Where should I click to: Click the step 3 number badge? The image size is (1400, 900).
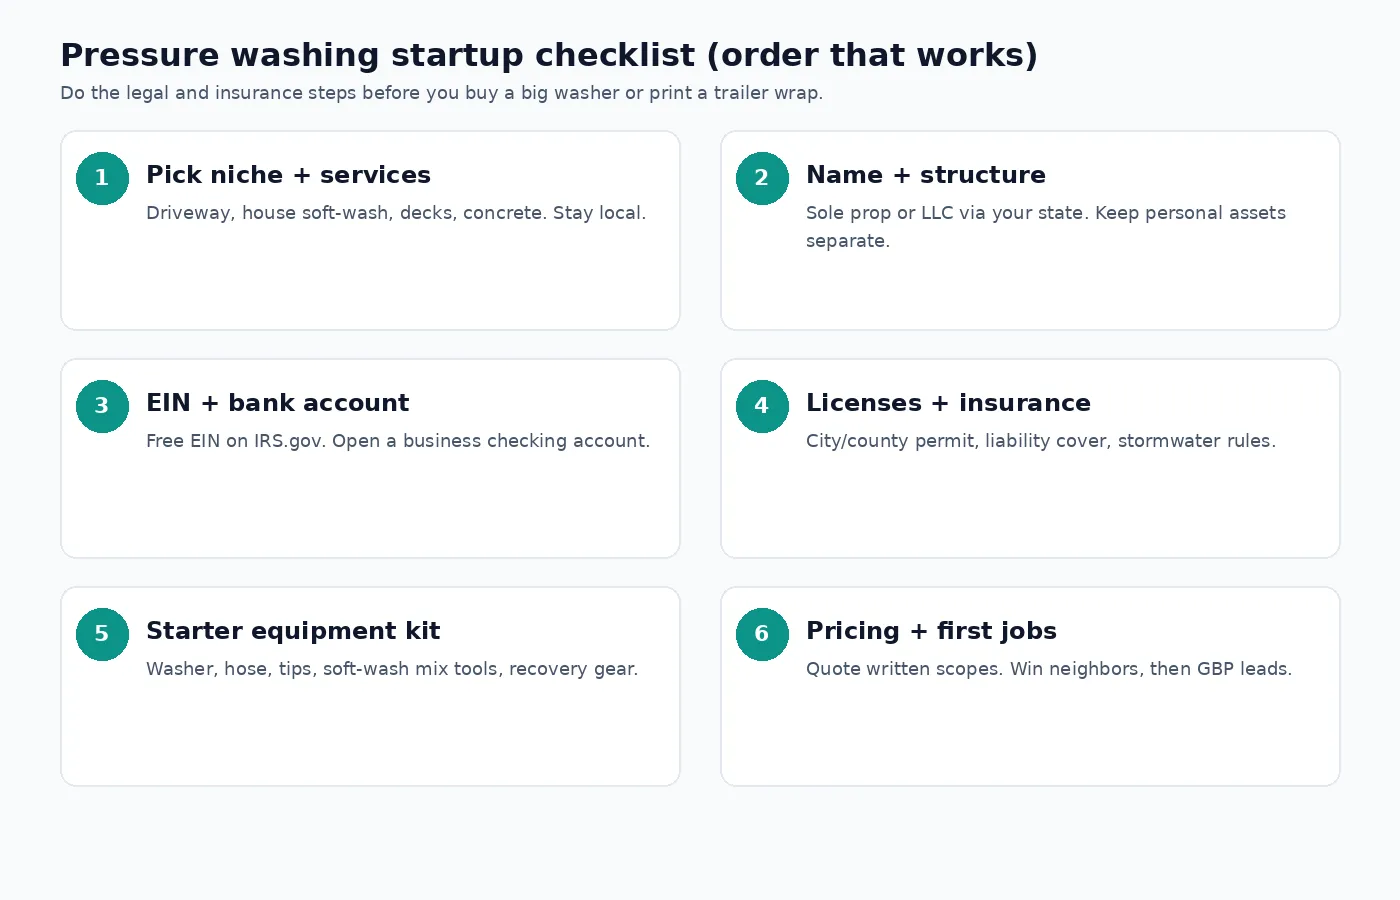point(102,406)
